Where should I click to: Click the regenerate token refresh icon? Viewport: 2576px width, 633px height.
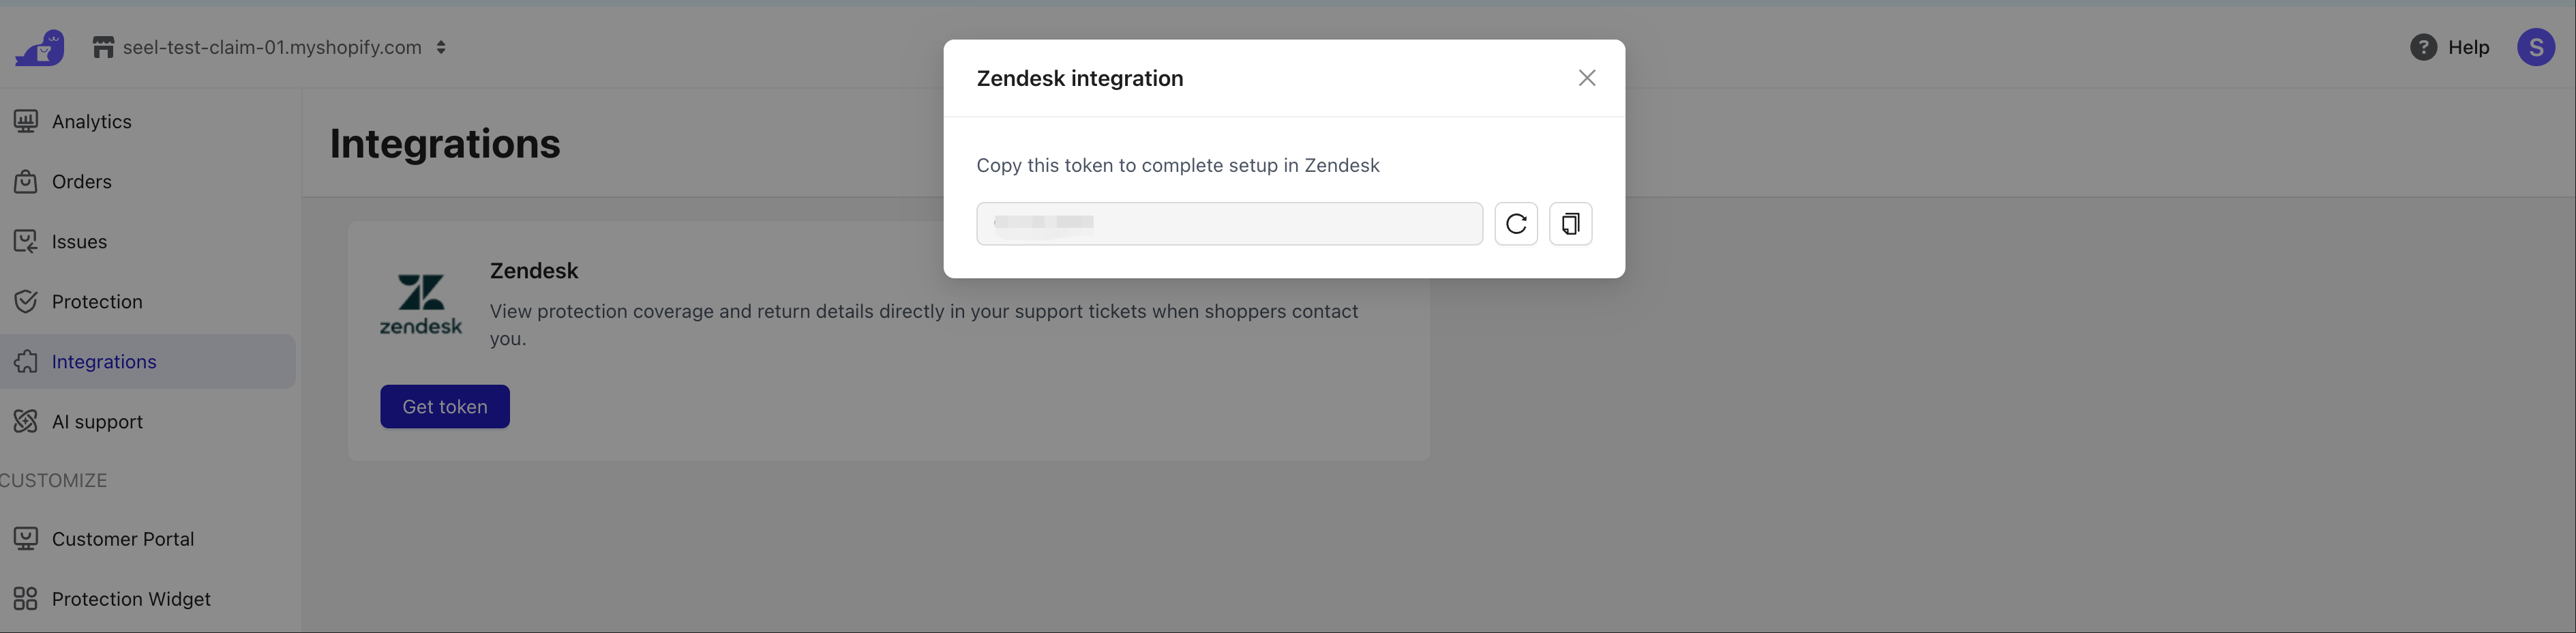click(x=1516, y=223)
